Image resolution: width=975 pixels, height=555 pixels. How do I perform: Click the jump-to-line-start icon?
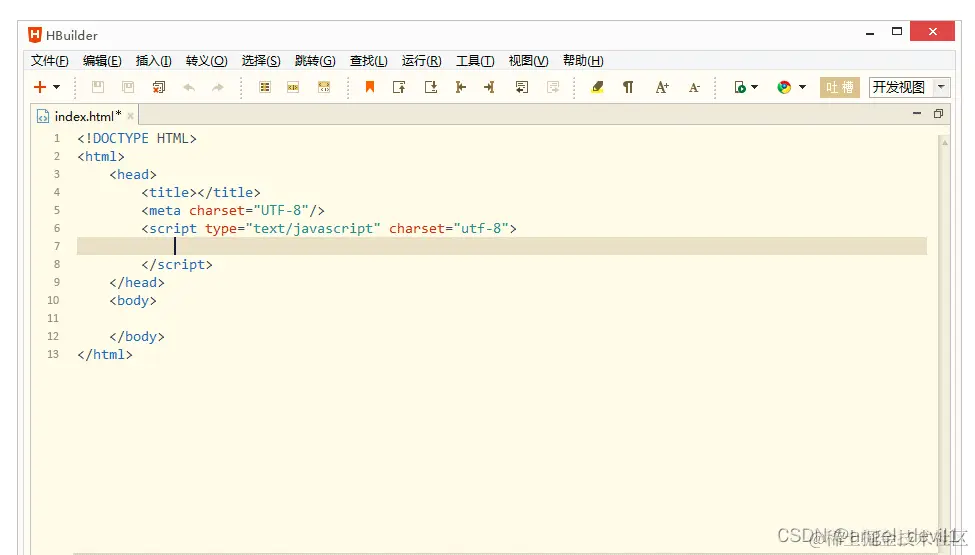[x=461, y=87]
